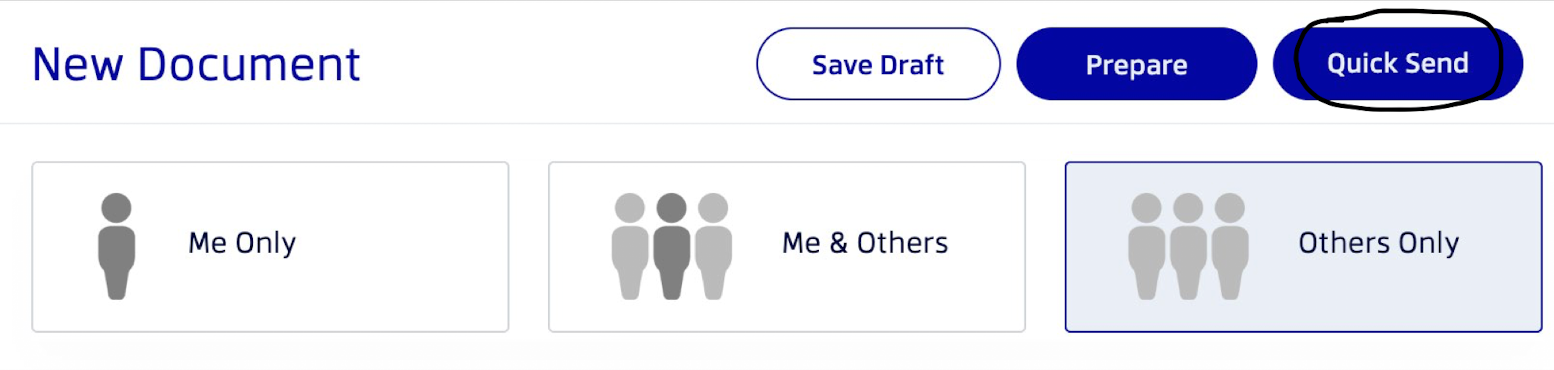The width and height of the screenshot is (1554, 370).
Task: Click the right light figure in Me & Others icon
Action: pyautogui.click(x=713, y=246)
